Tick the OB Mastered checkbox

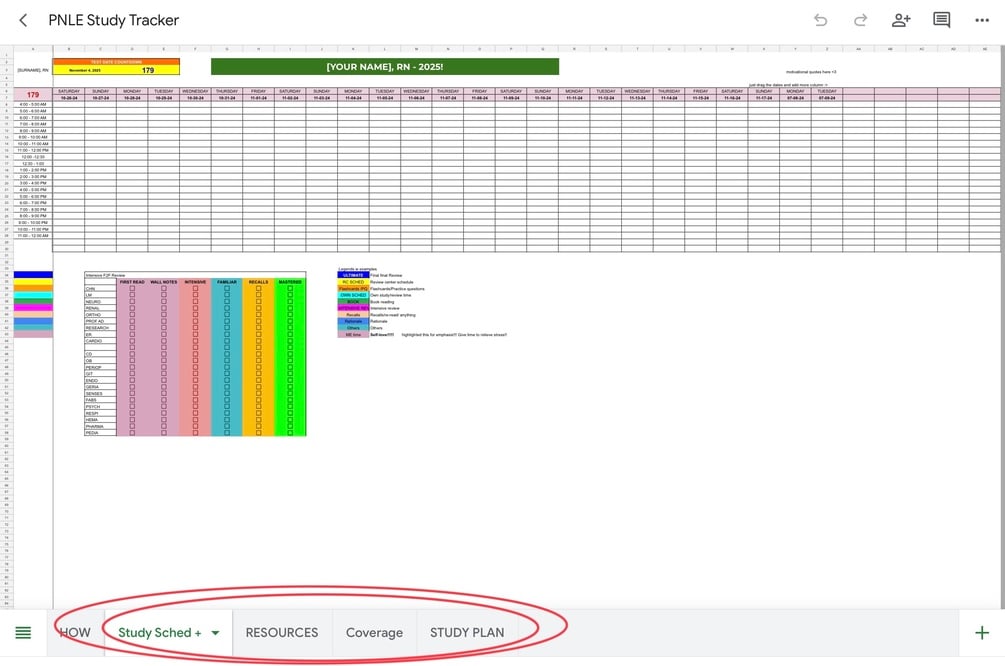click(x=290, y=360)
